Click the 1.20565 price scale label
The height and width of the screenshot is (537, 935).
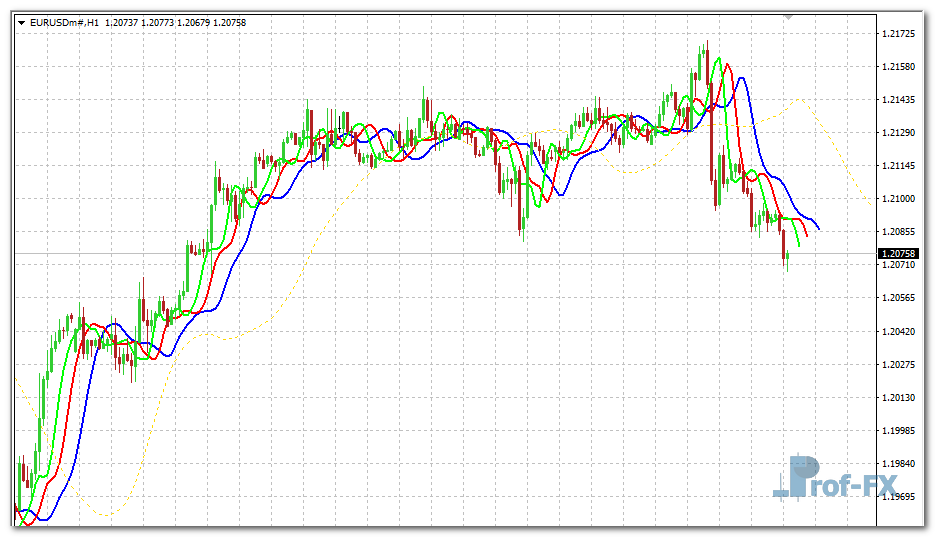(900, 298)
